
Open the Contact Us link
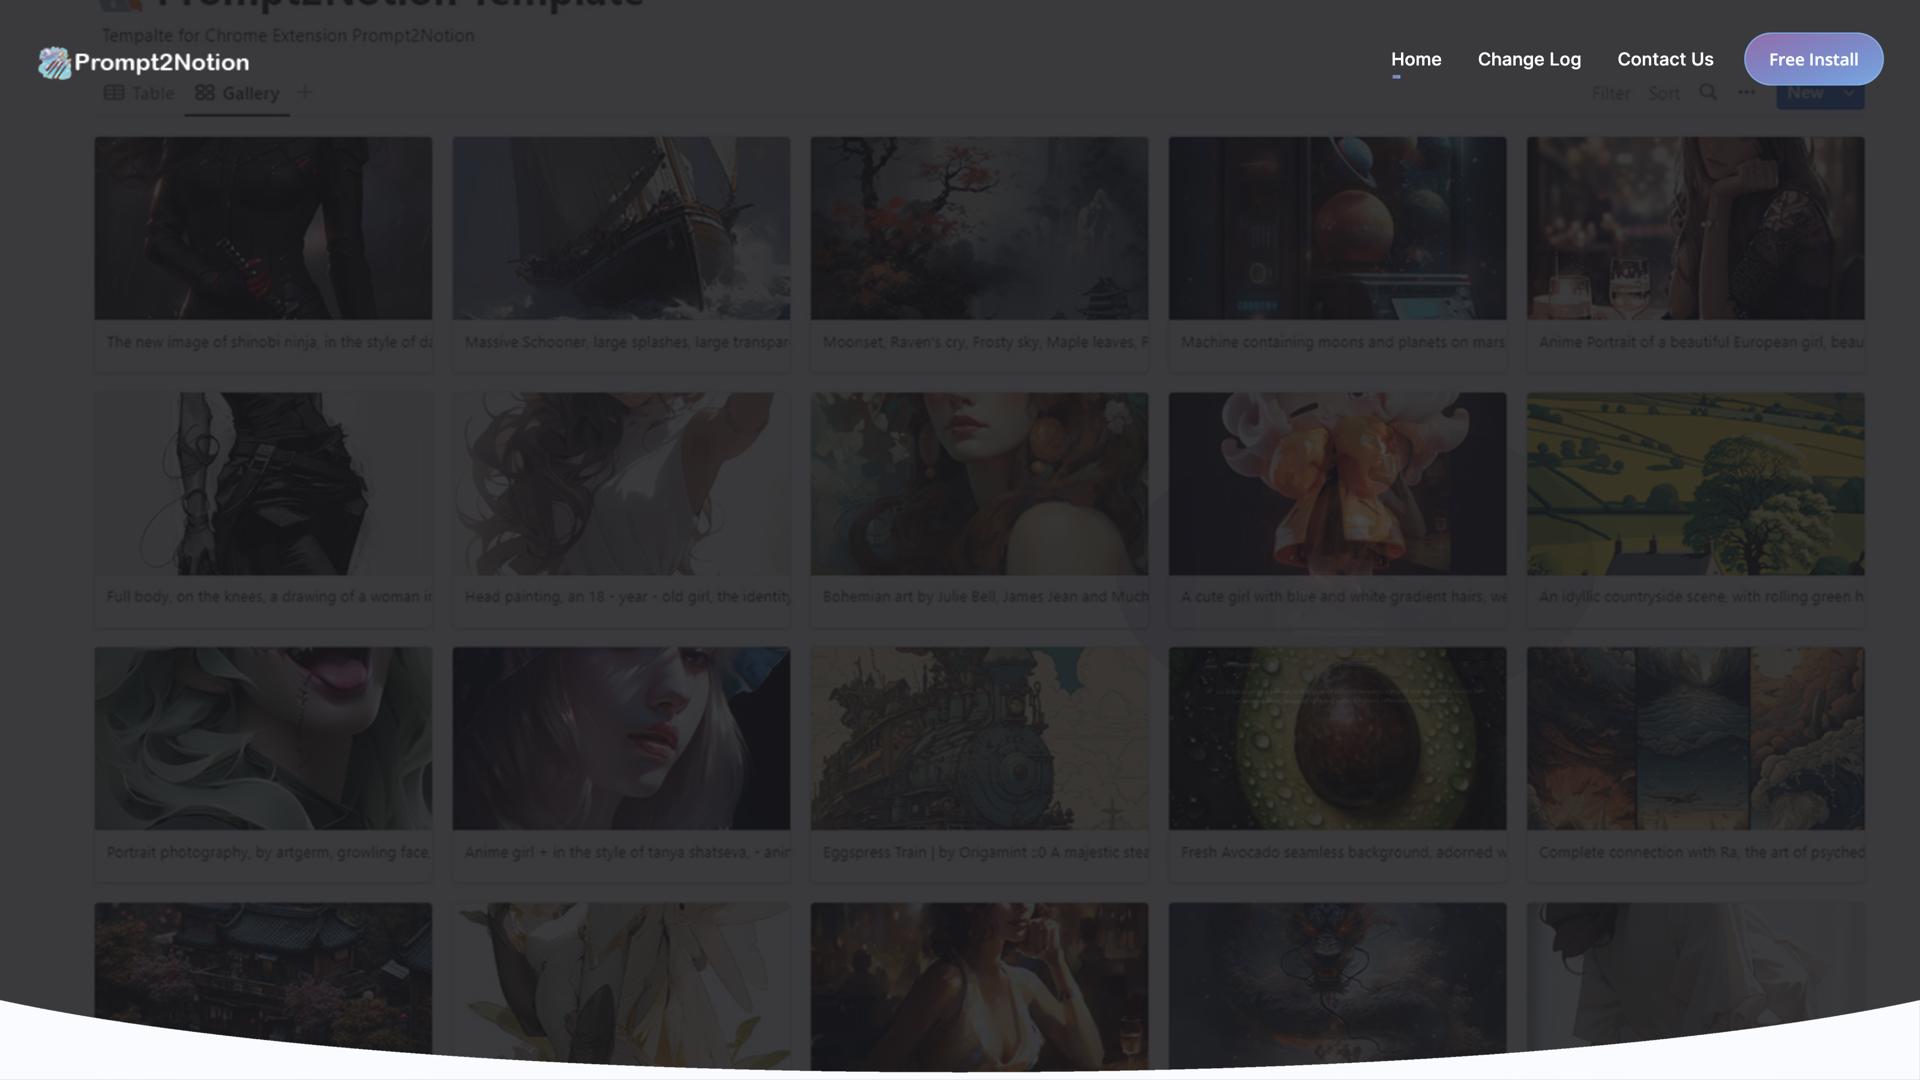tap(1664, 60)
